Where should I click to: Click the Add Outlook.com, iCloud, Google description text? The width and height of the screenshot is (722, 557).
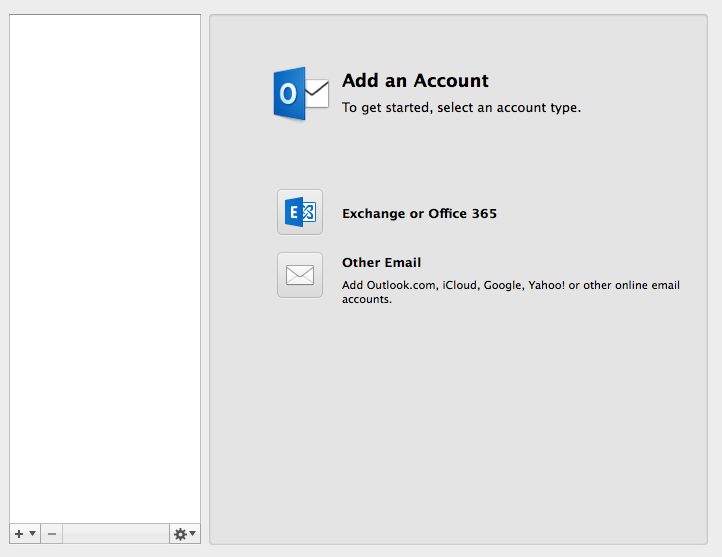point(511,292)
